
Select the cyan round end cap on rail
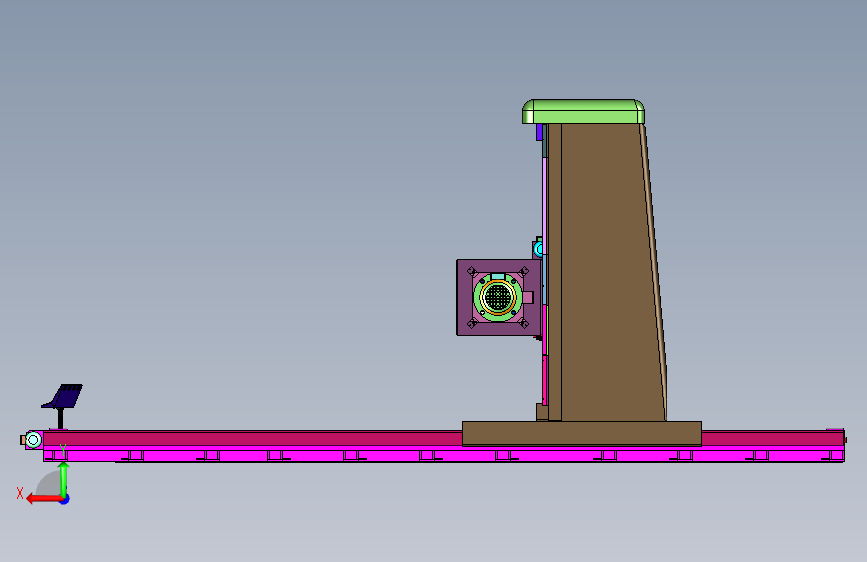pos(33,440)
